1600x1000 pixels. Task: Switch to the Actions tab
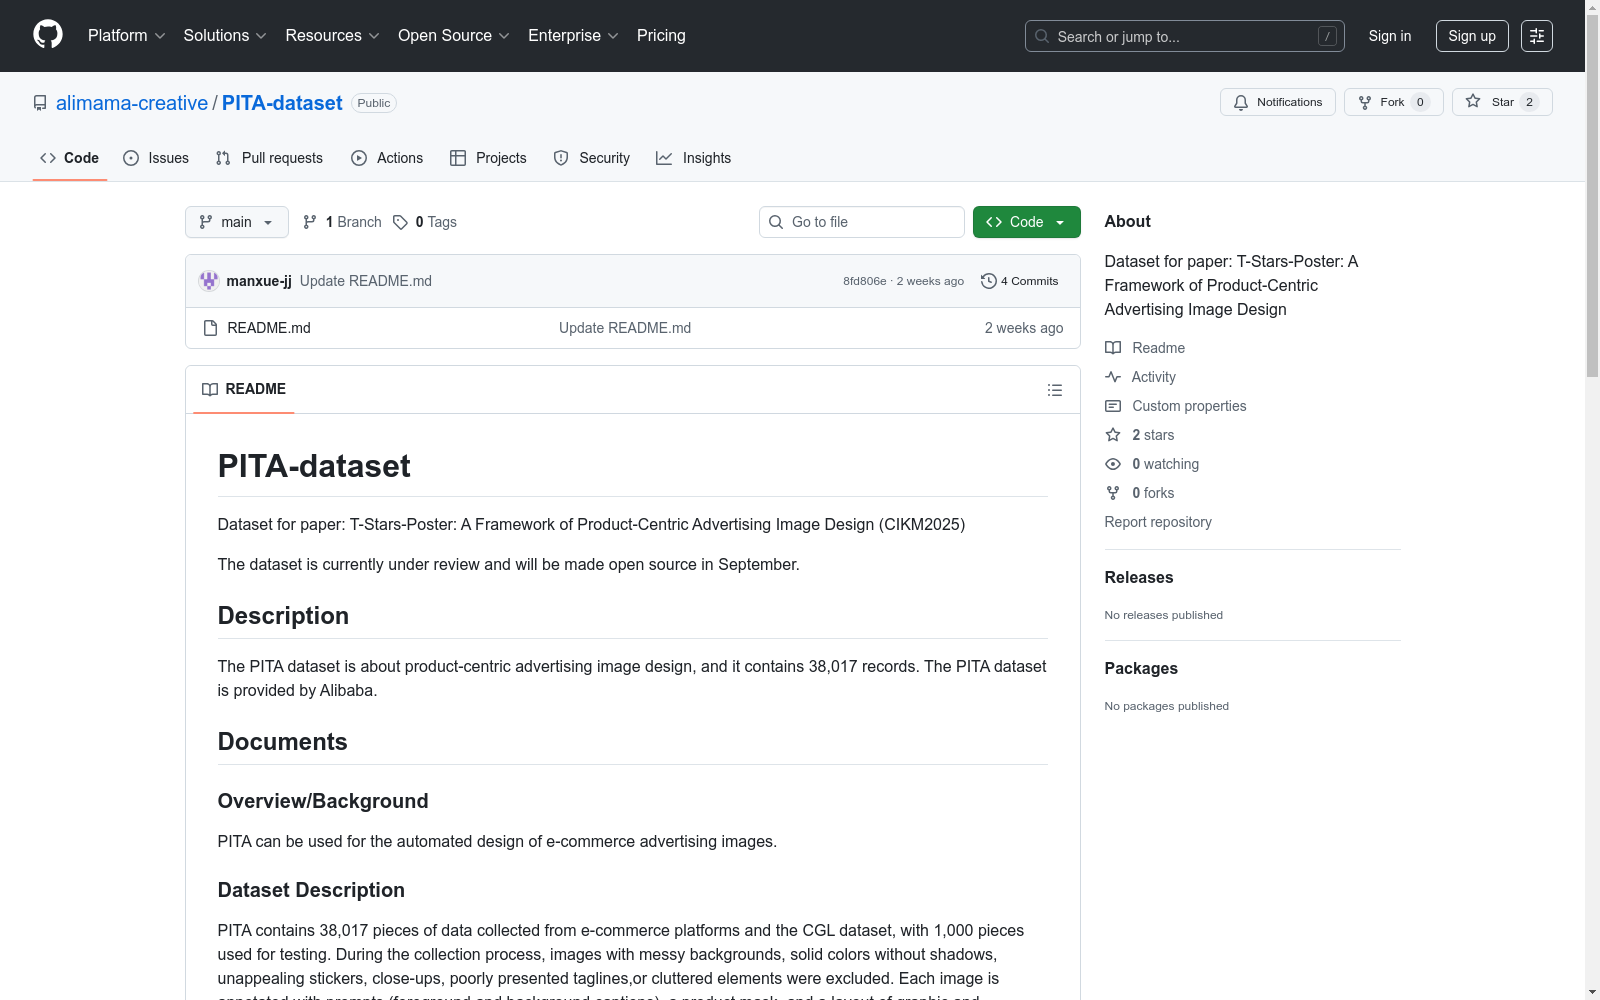[x=387, y=158]
